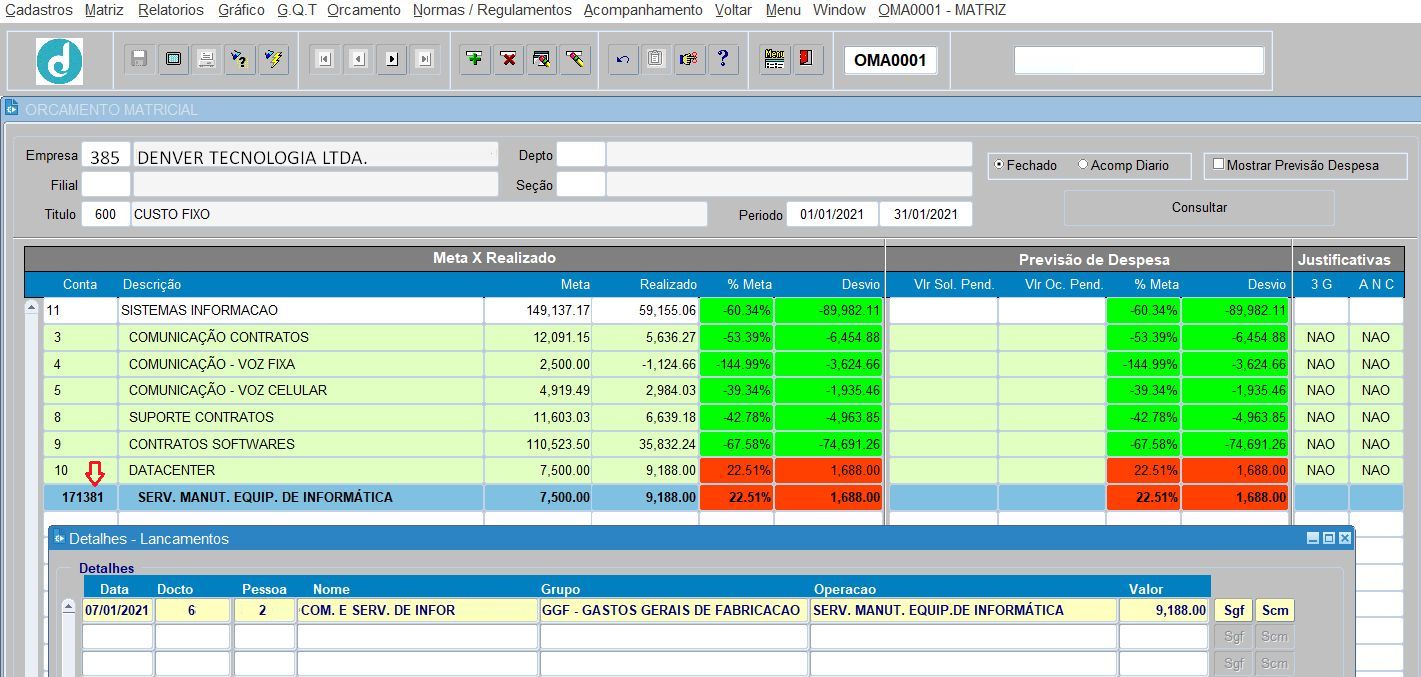This screenshot has width=1421, height=677.
Task: Click the Filial code input field
Action: point(105,185)
